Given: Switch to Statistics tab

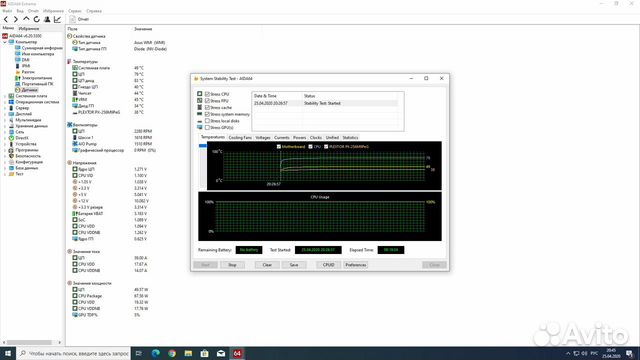Looking at the screenshot, I should coord(350,138).
